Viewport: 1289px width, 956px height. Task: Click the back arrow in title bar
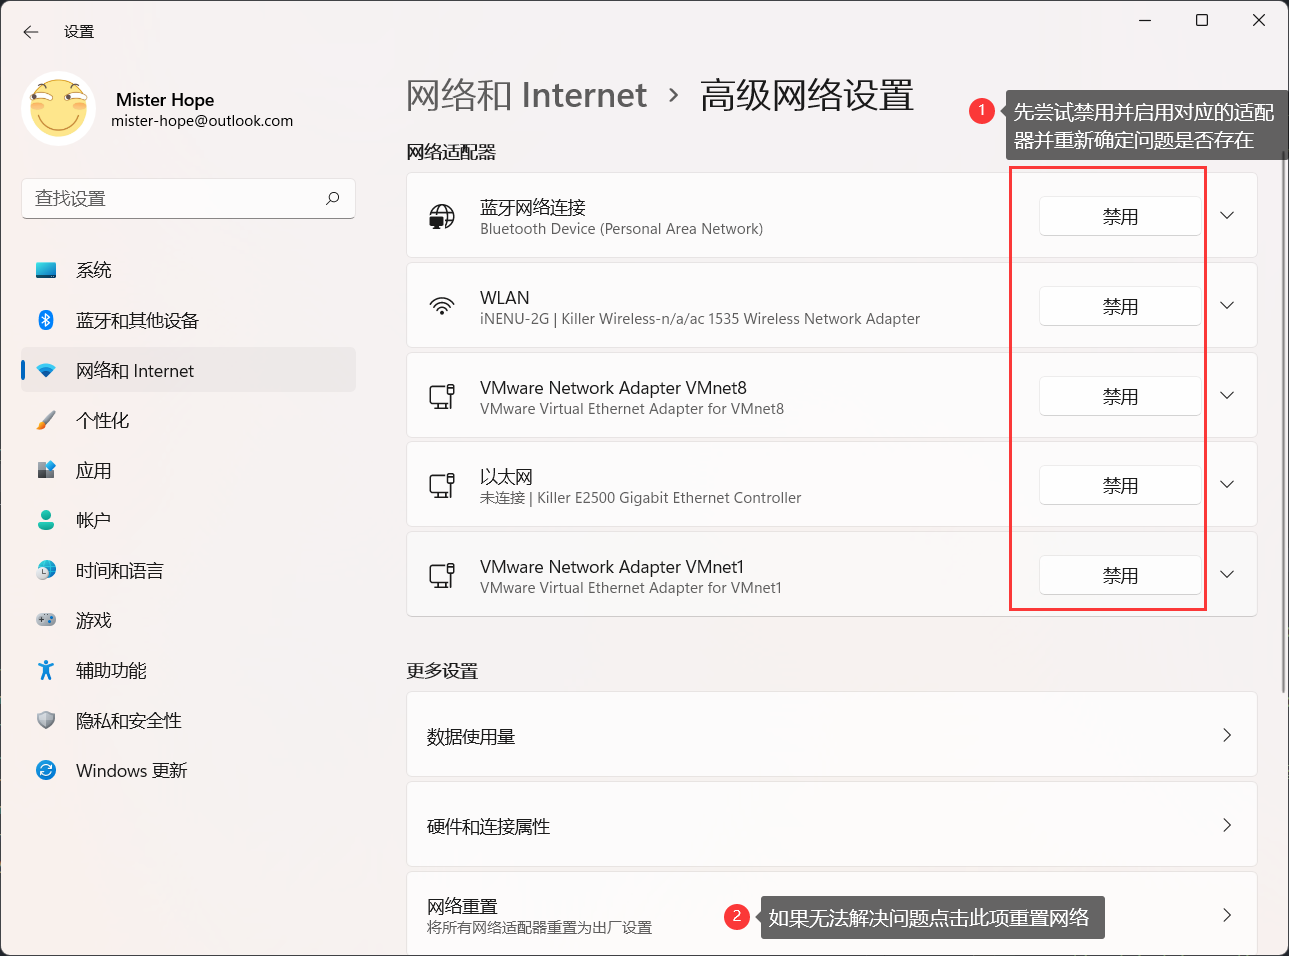(31, 32)
